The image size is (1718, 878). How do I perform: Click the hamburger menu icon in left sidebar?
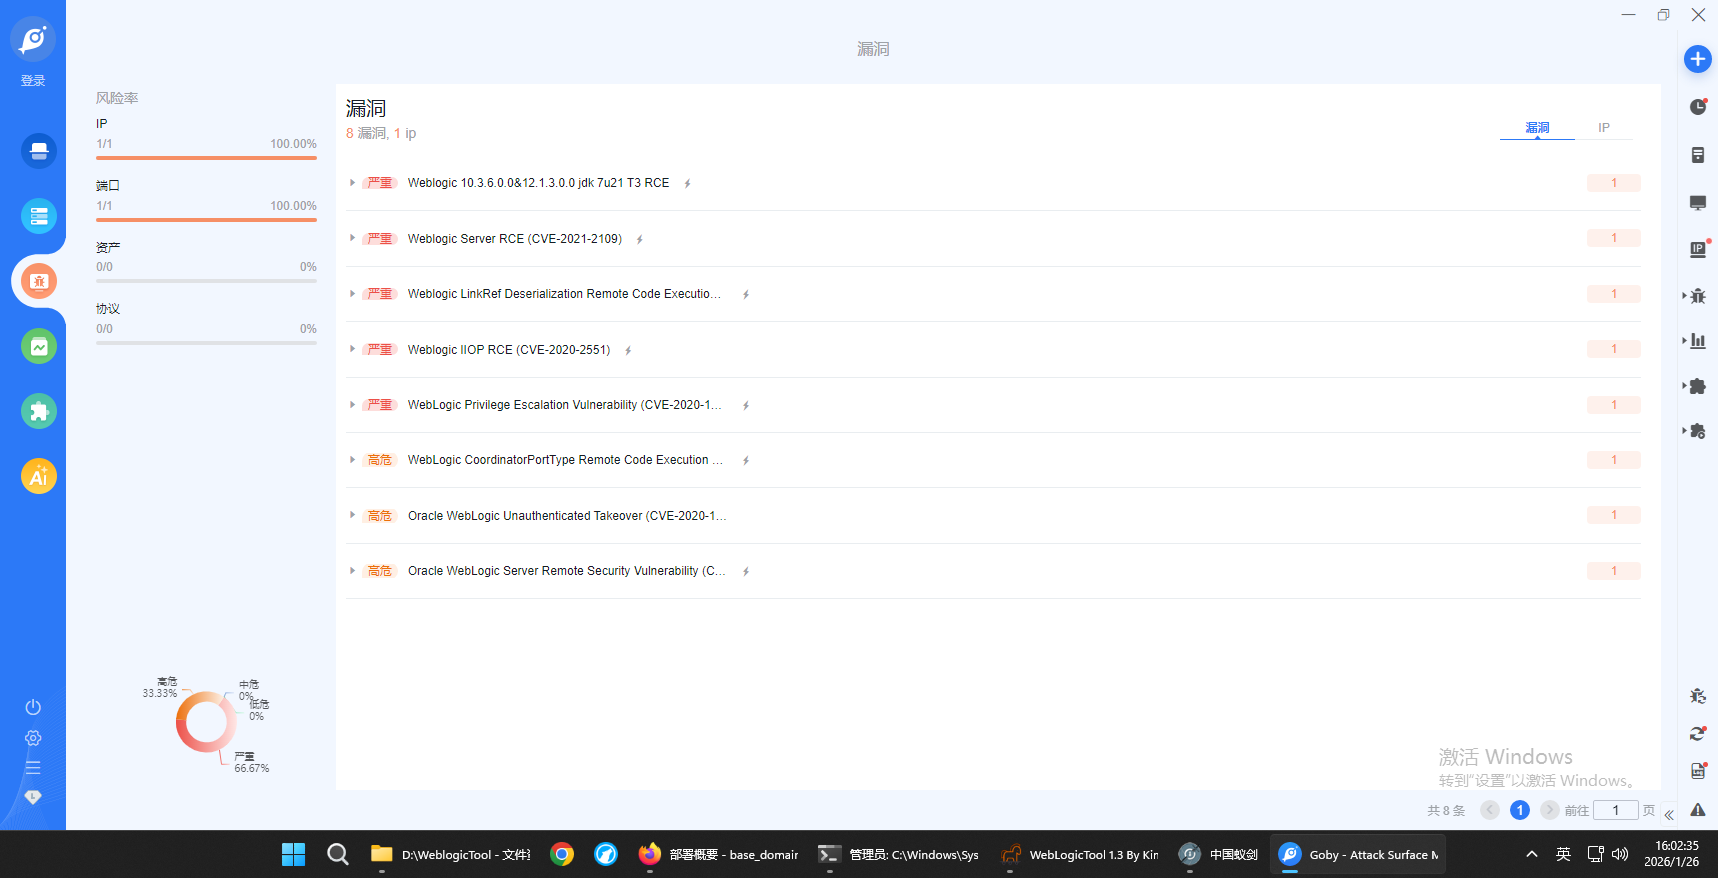(x=33, y=768)
